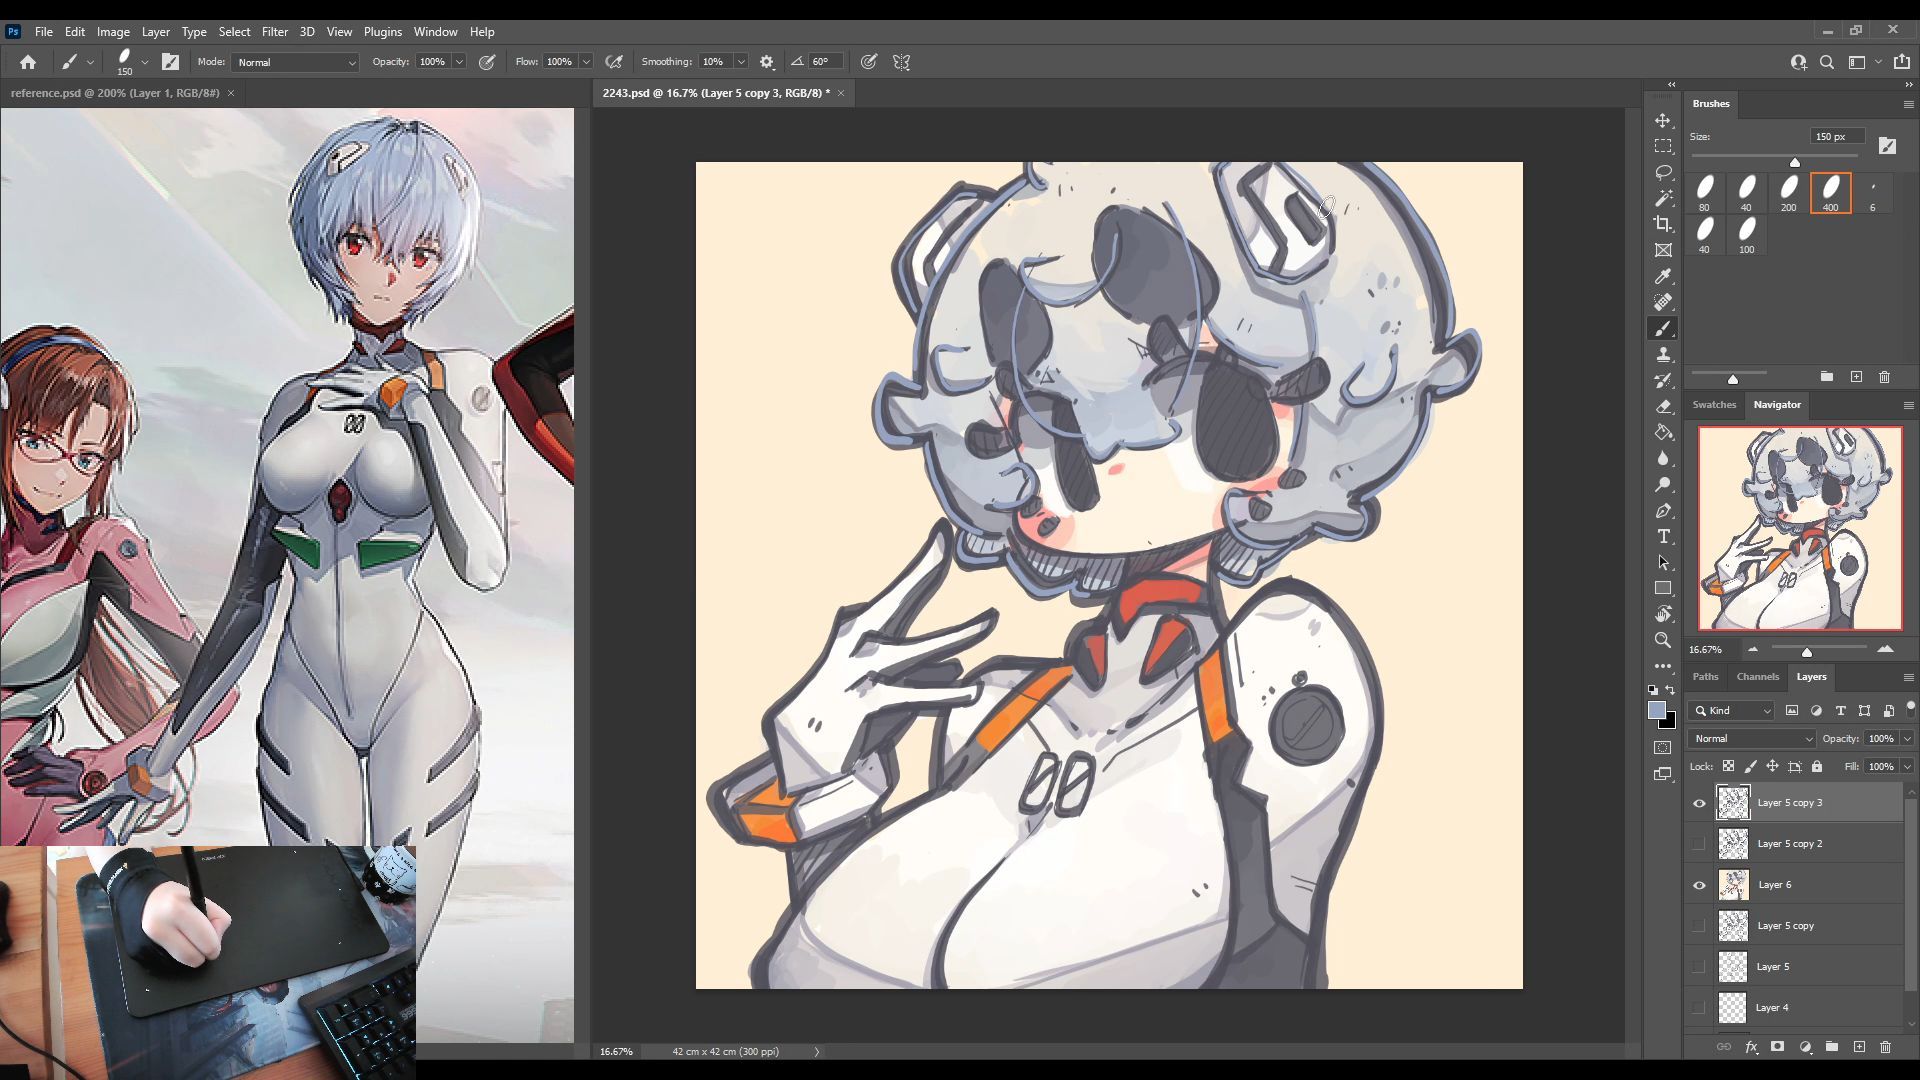Switch to the Paths tab
The height and width of the screenshot is (1080, 1920).
[x=1705, y=677]
